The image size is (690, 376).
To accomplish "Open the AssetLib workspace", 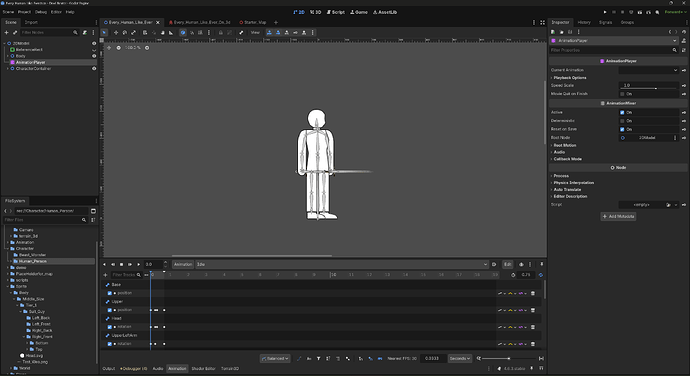I will pos(385,12).
